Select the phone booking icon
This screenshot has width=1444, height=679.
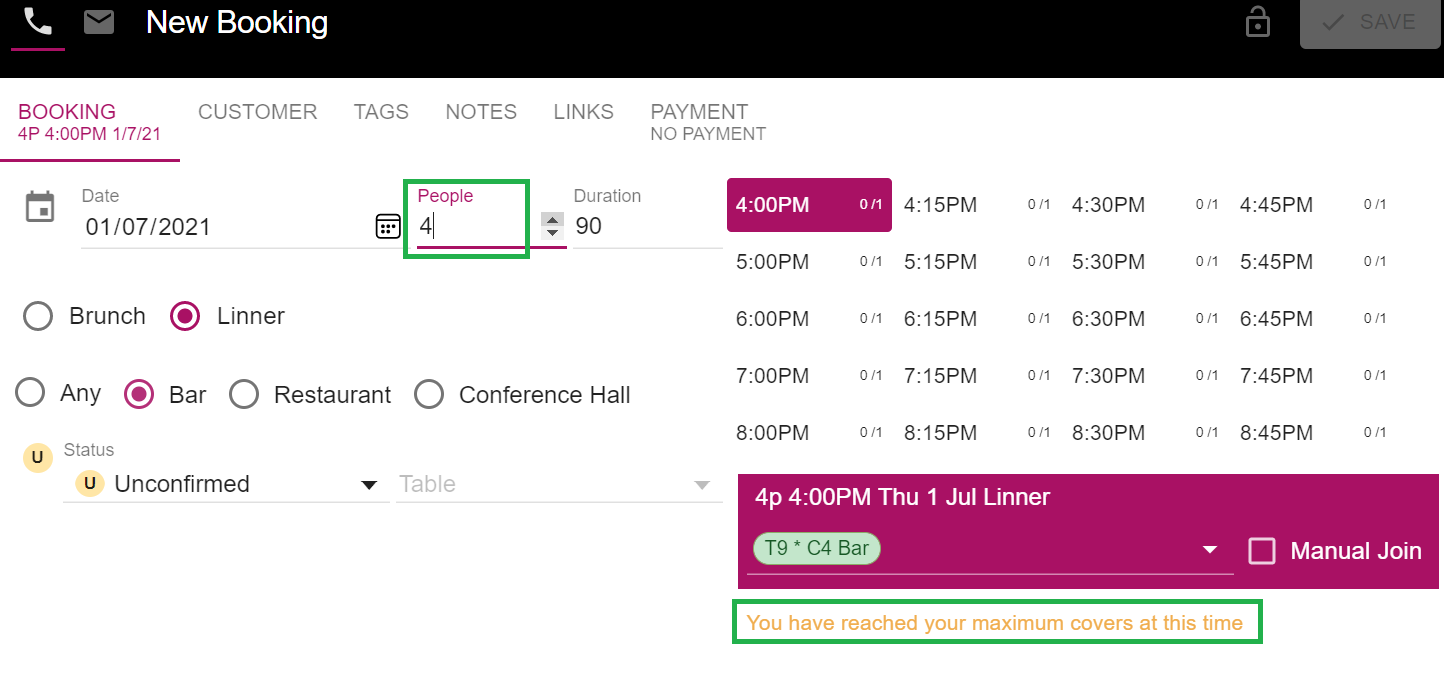tap(37, 18)
